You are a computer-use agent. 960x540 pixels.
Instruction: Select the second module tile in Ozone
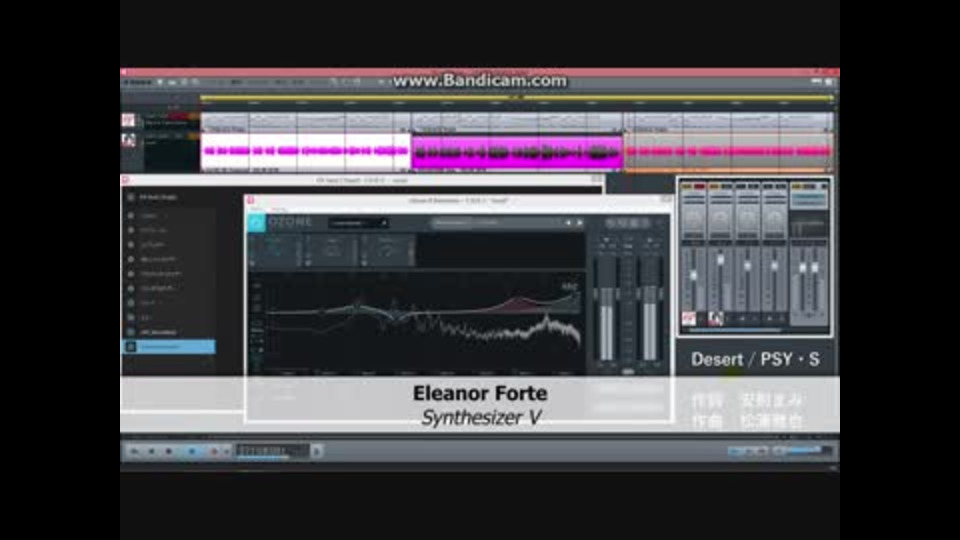(331, 250)
